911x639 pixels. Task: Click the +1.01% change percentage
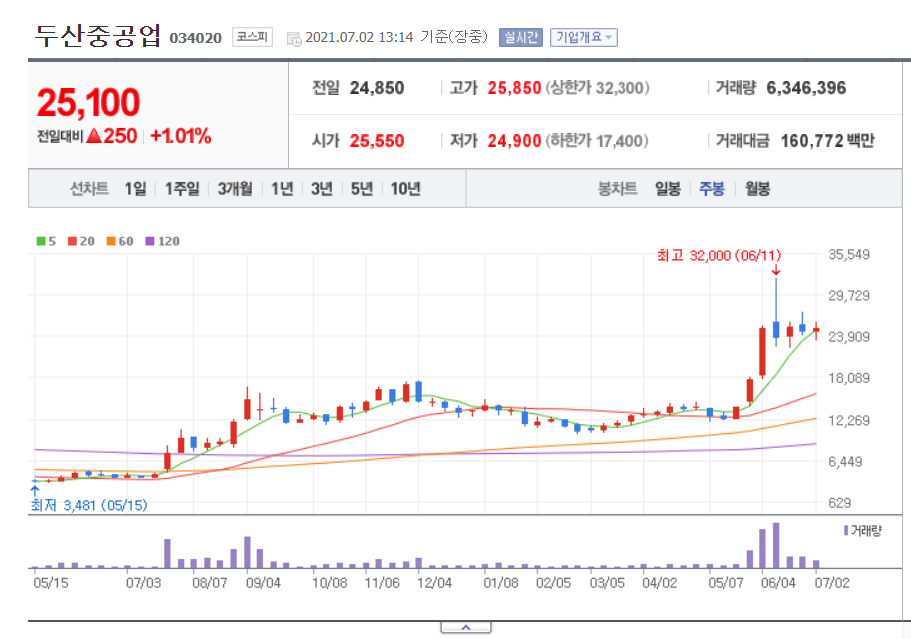(x=181, y=136)
